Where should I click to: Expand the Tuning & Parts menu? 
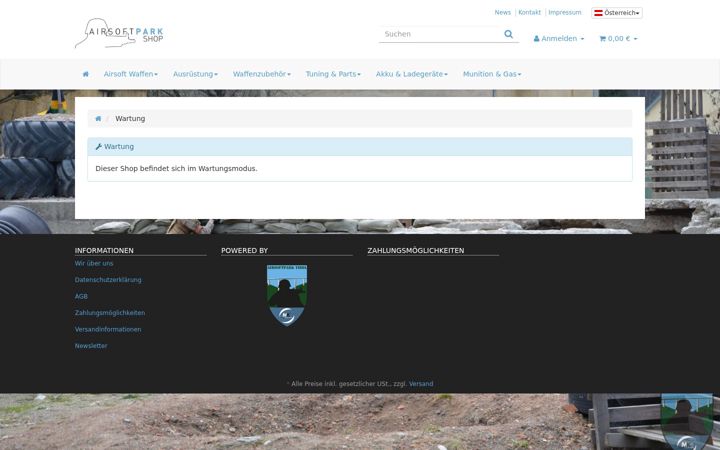point(333,74)
